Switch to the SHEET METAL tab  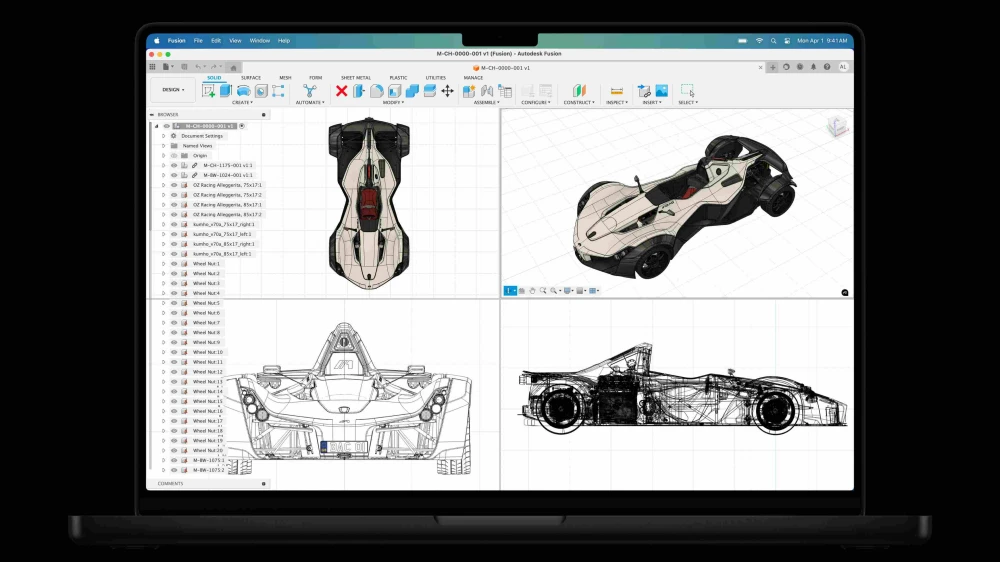pos(356,78)
